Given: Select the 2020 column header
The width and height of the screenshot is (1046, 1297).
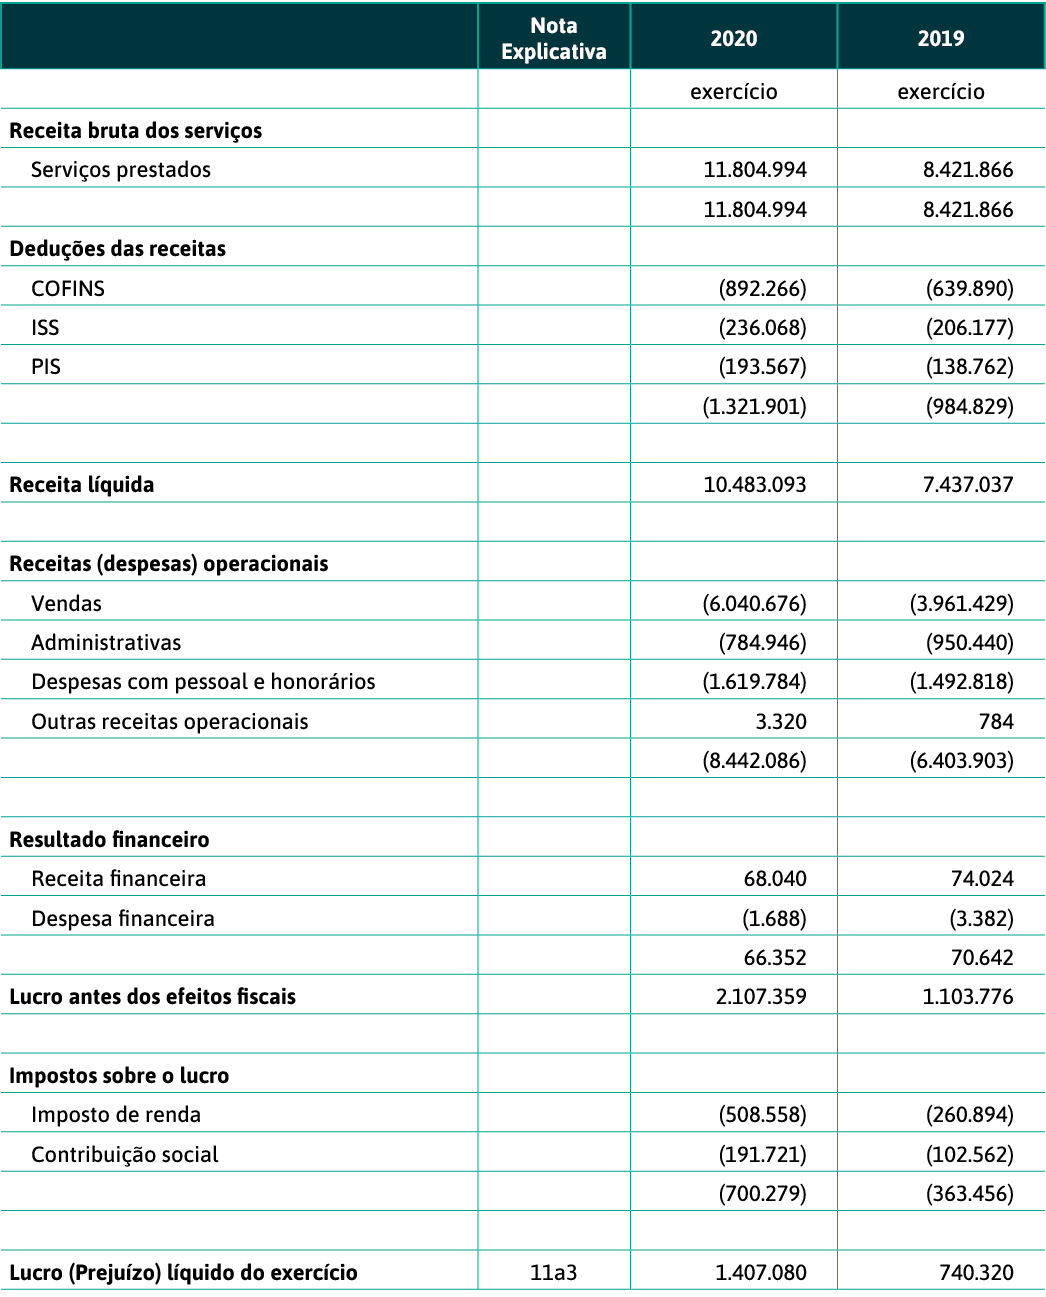Looking at the screenshot, I should point(733,39).
